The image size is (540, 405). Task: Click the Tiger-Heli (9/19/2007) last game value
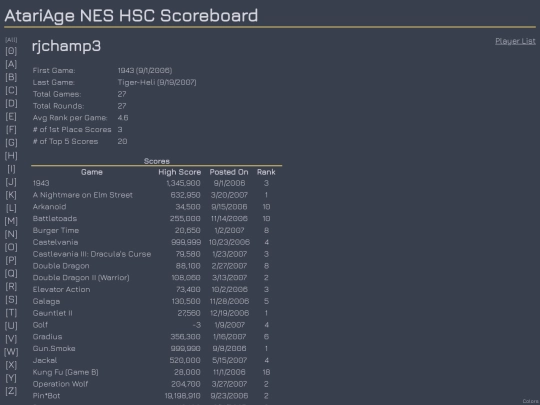157,82
